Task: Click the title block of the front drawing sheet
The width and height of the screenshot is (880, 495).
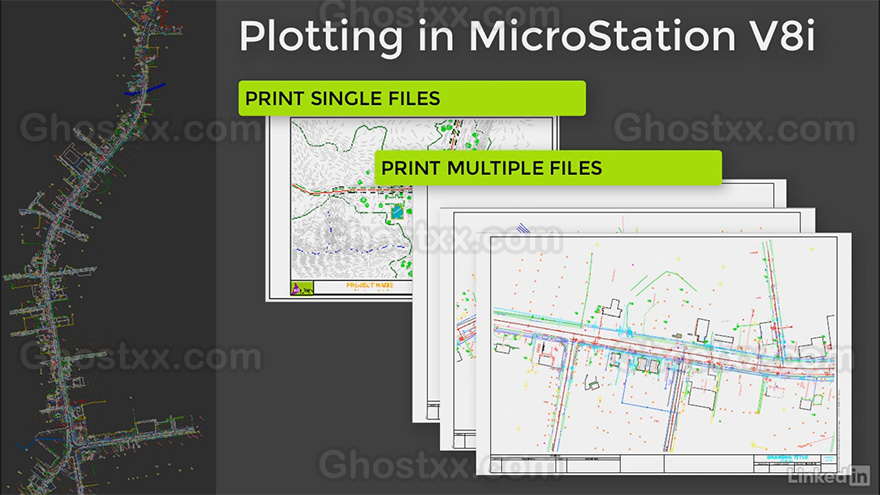Action: pyautogui.click(x=663, y=464)
